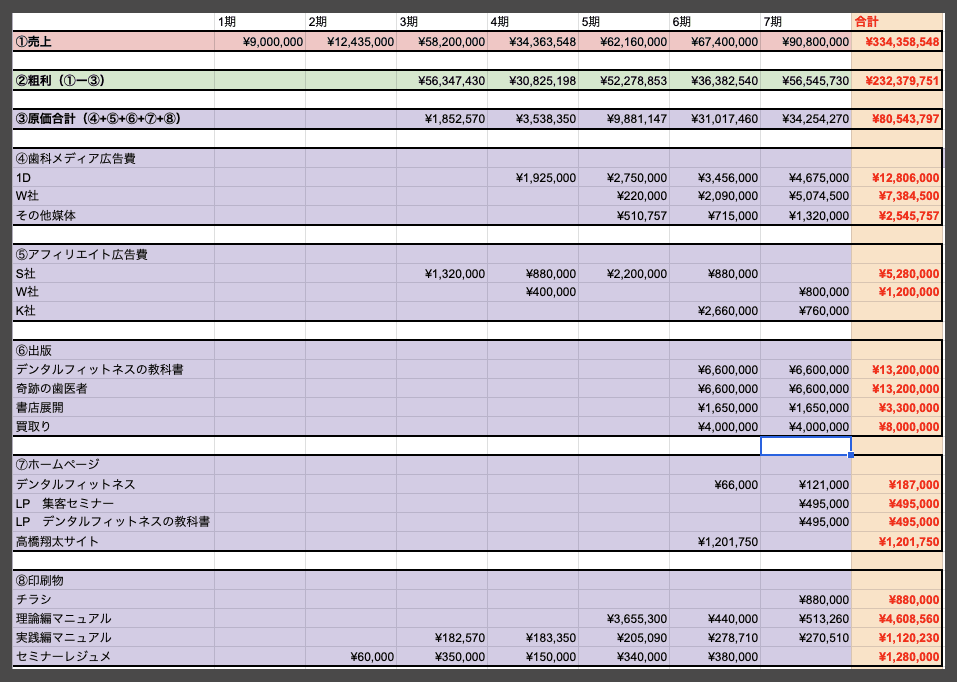957x682 pixels.
Task: Click the sales total ¥334,358,548
Action: (x=897, y=42)
